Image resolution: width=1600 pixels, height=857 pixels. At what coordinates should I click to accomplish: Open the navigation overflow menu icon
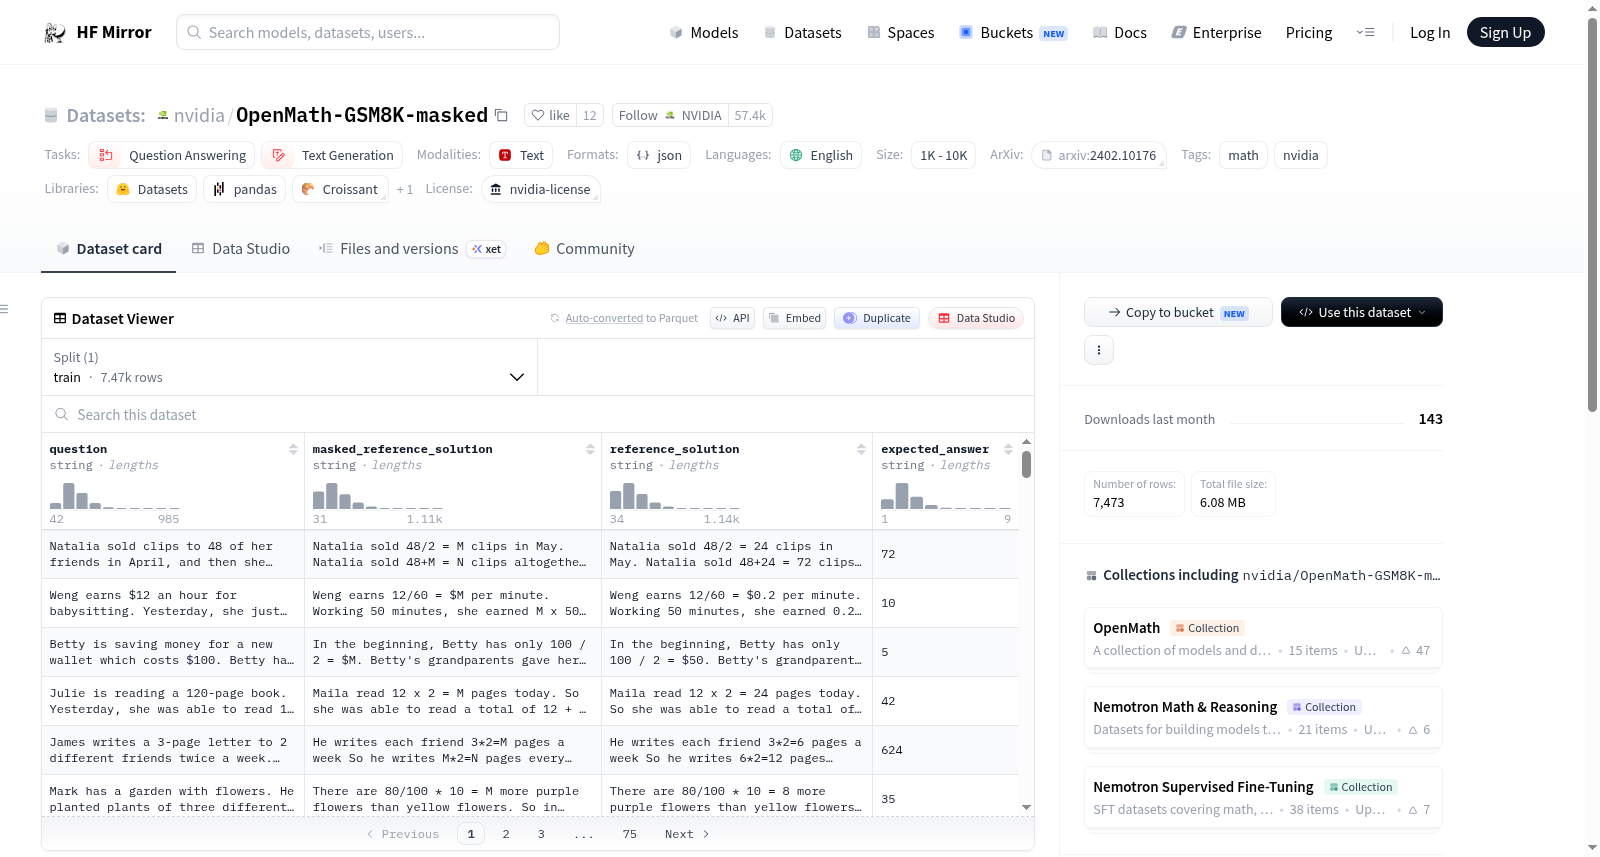(1365, 33)
